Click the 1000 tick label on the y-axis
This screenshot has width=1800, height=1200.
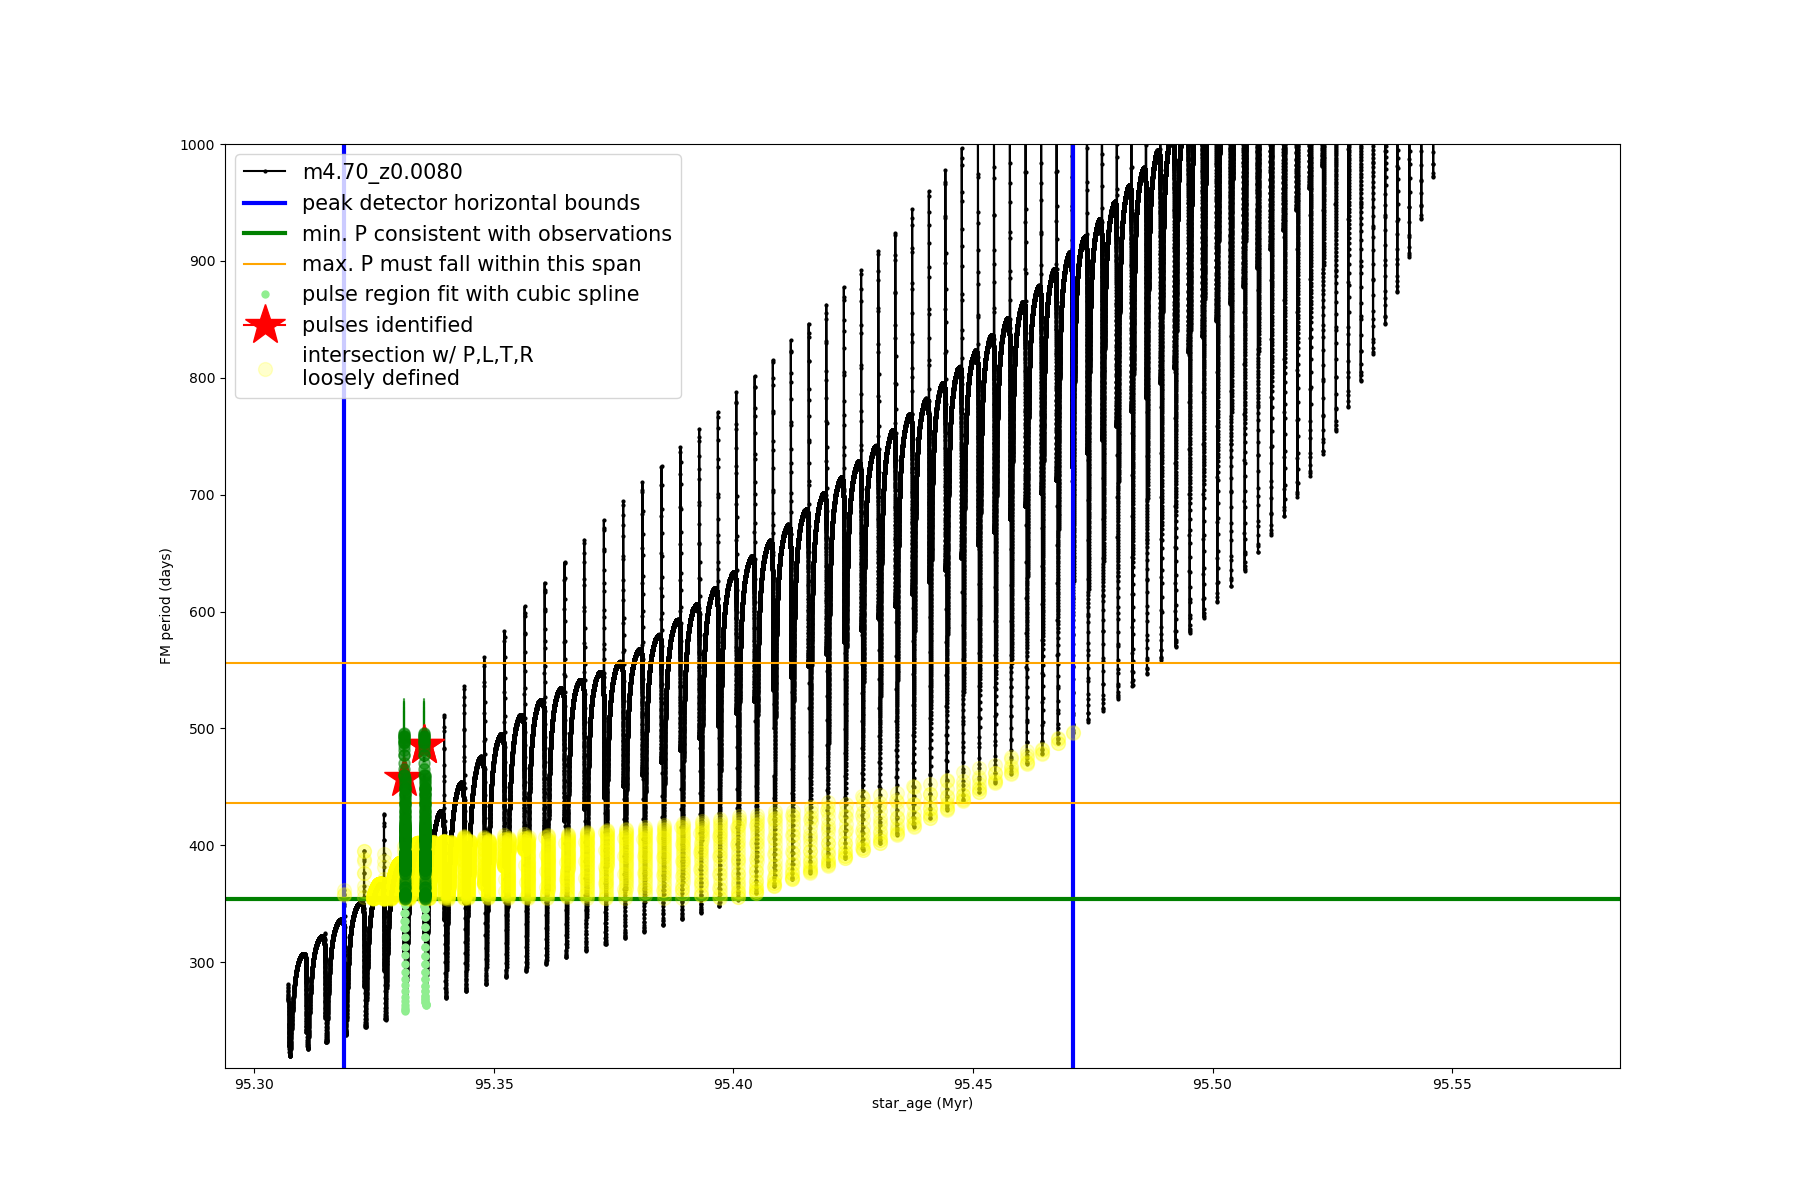(197, 145)
